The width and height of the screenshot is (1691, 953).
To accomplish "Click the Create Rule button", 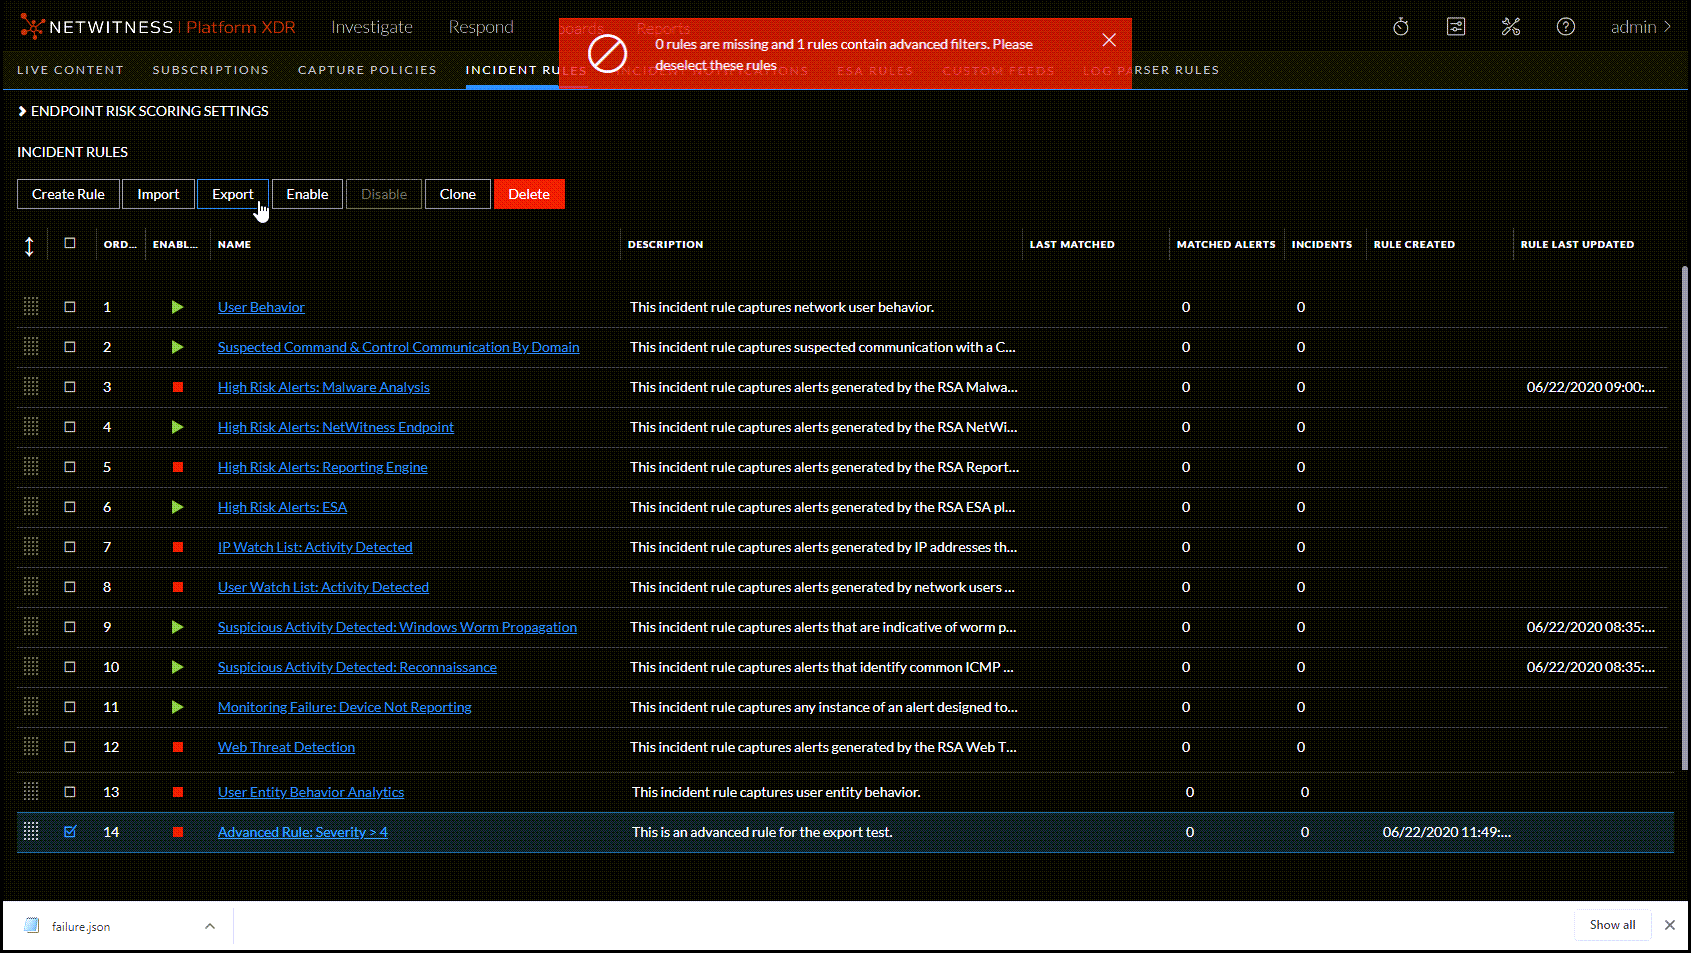I will [x=67, y=194].
